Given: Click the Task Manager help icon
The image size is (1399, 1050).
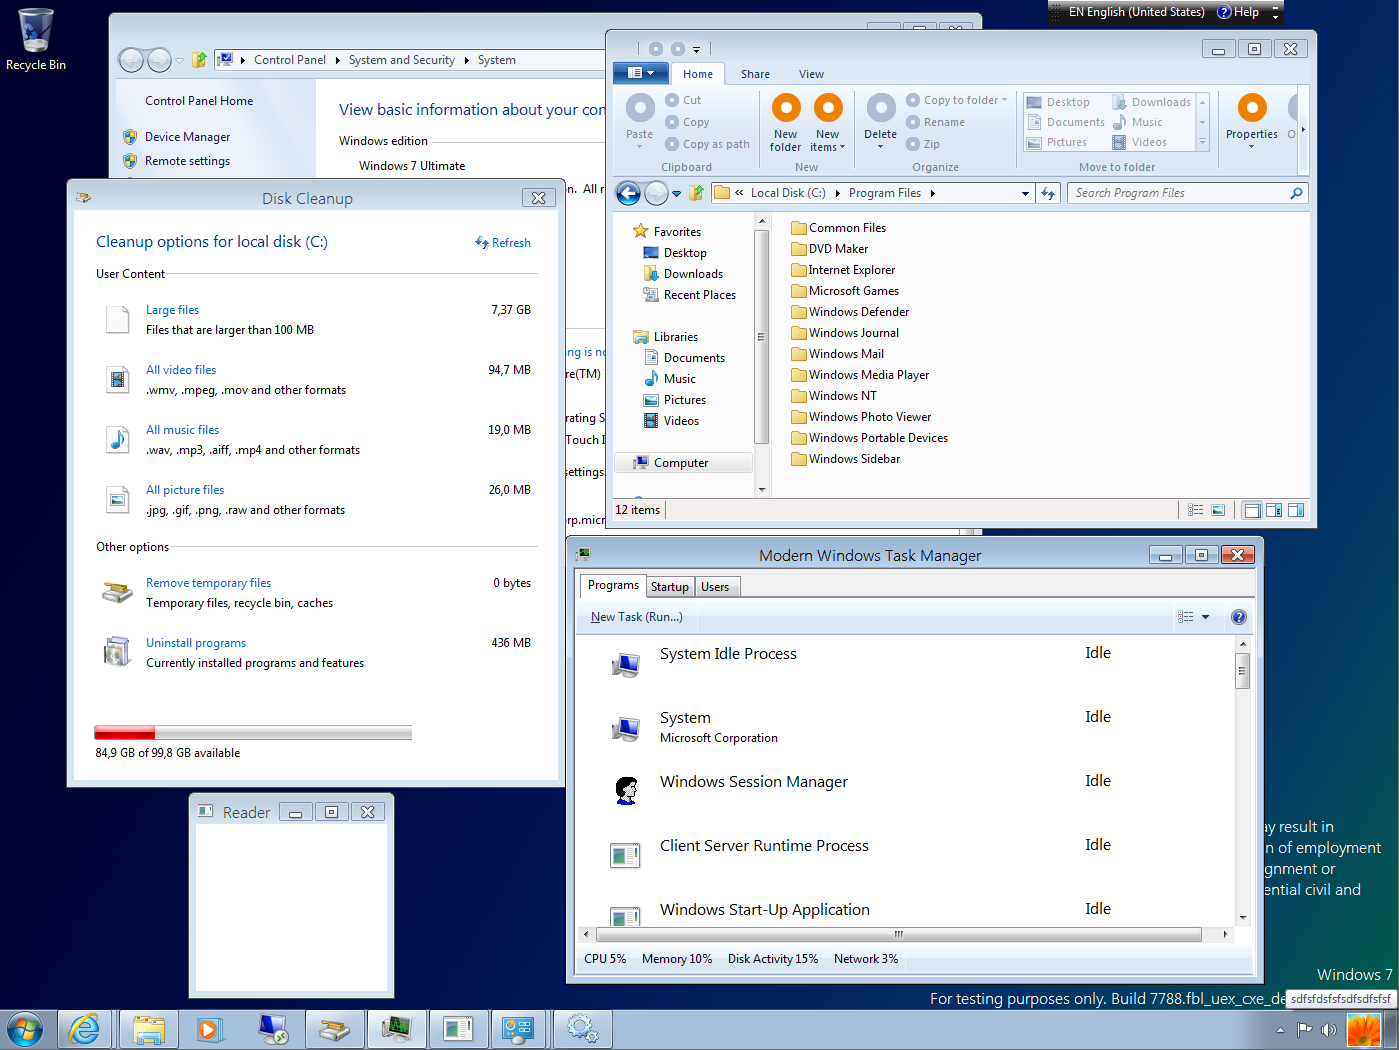Looking at the screenshot, I should [x=1238, y=617].
